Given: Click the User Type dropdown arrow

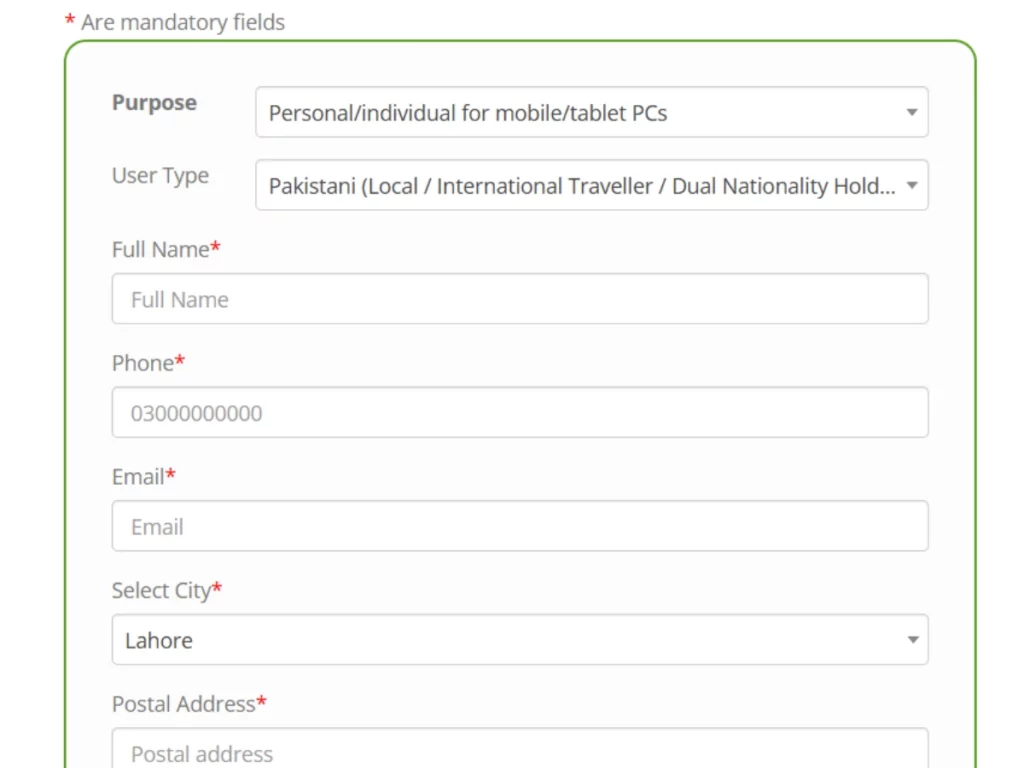Looking at the screenshot, I should coord(911,186).
